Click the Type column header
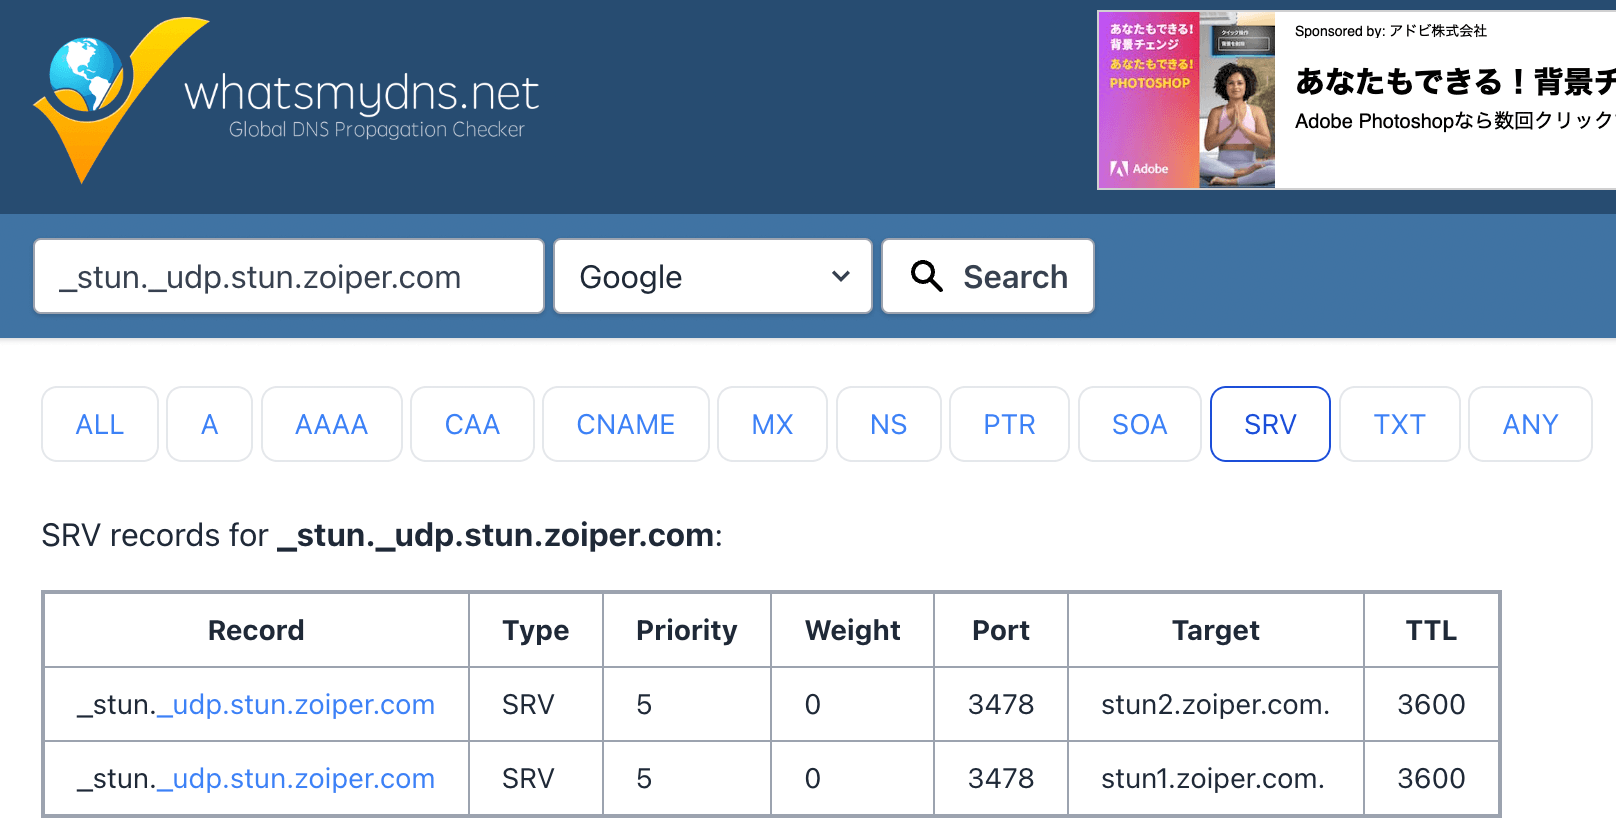This screenshot has width=1616, height=834. [536, 630]
